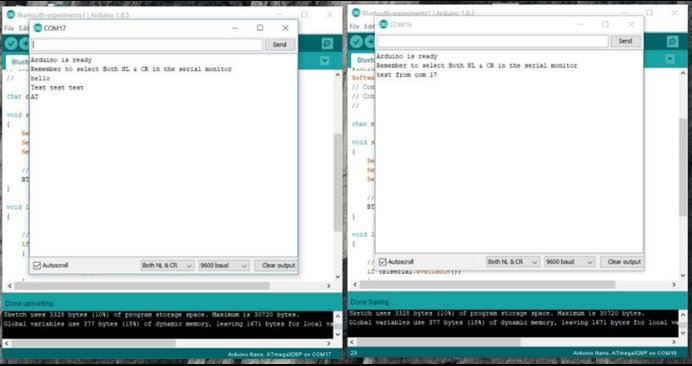The width and height of the screenshot is (692, 366).
Task: Click 'Arduino Nano, ATmega328P on COM17' status
Action: pyautogui.click(x=279, y=355)
